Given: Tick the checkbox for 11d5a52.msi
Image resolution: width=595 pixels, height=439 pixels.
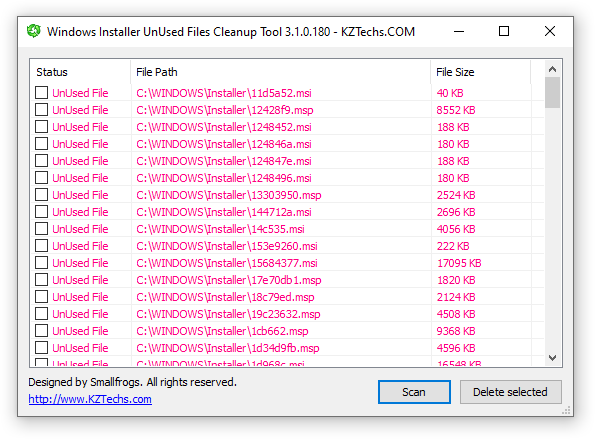Looking at the screenshot, I should [41, 93].
